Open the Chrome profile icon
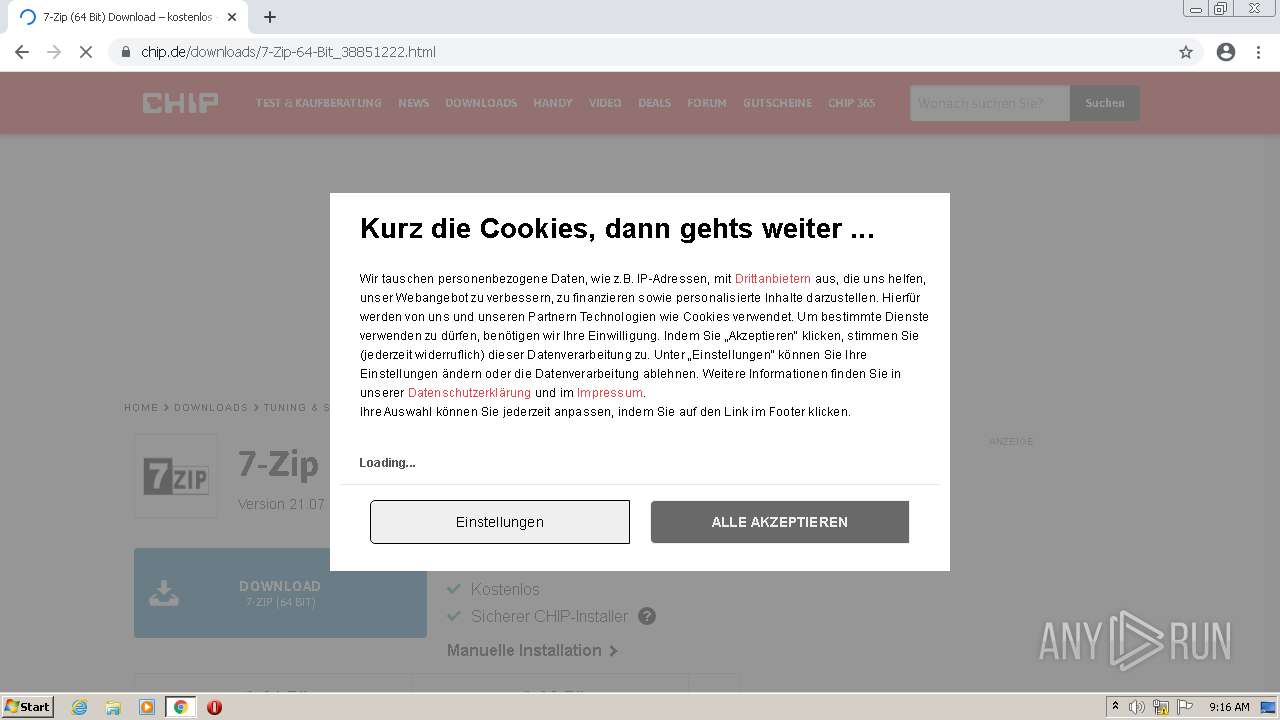Image resolution: width=1280 pixels, height=720 pixels. pos(1226,52)
